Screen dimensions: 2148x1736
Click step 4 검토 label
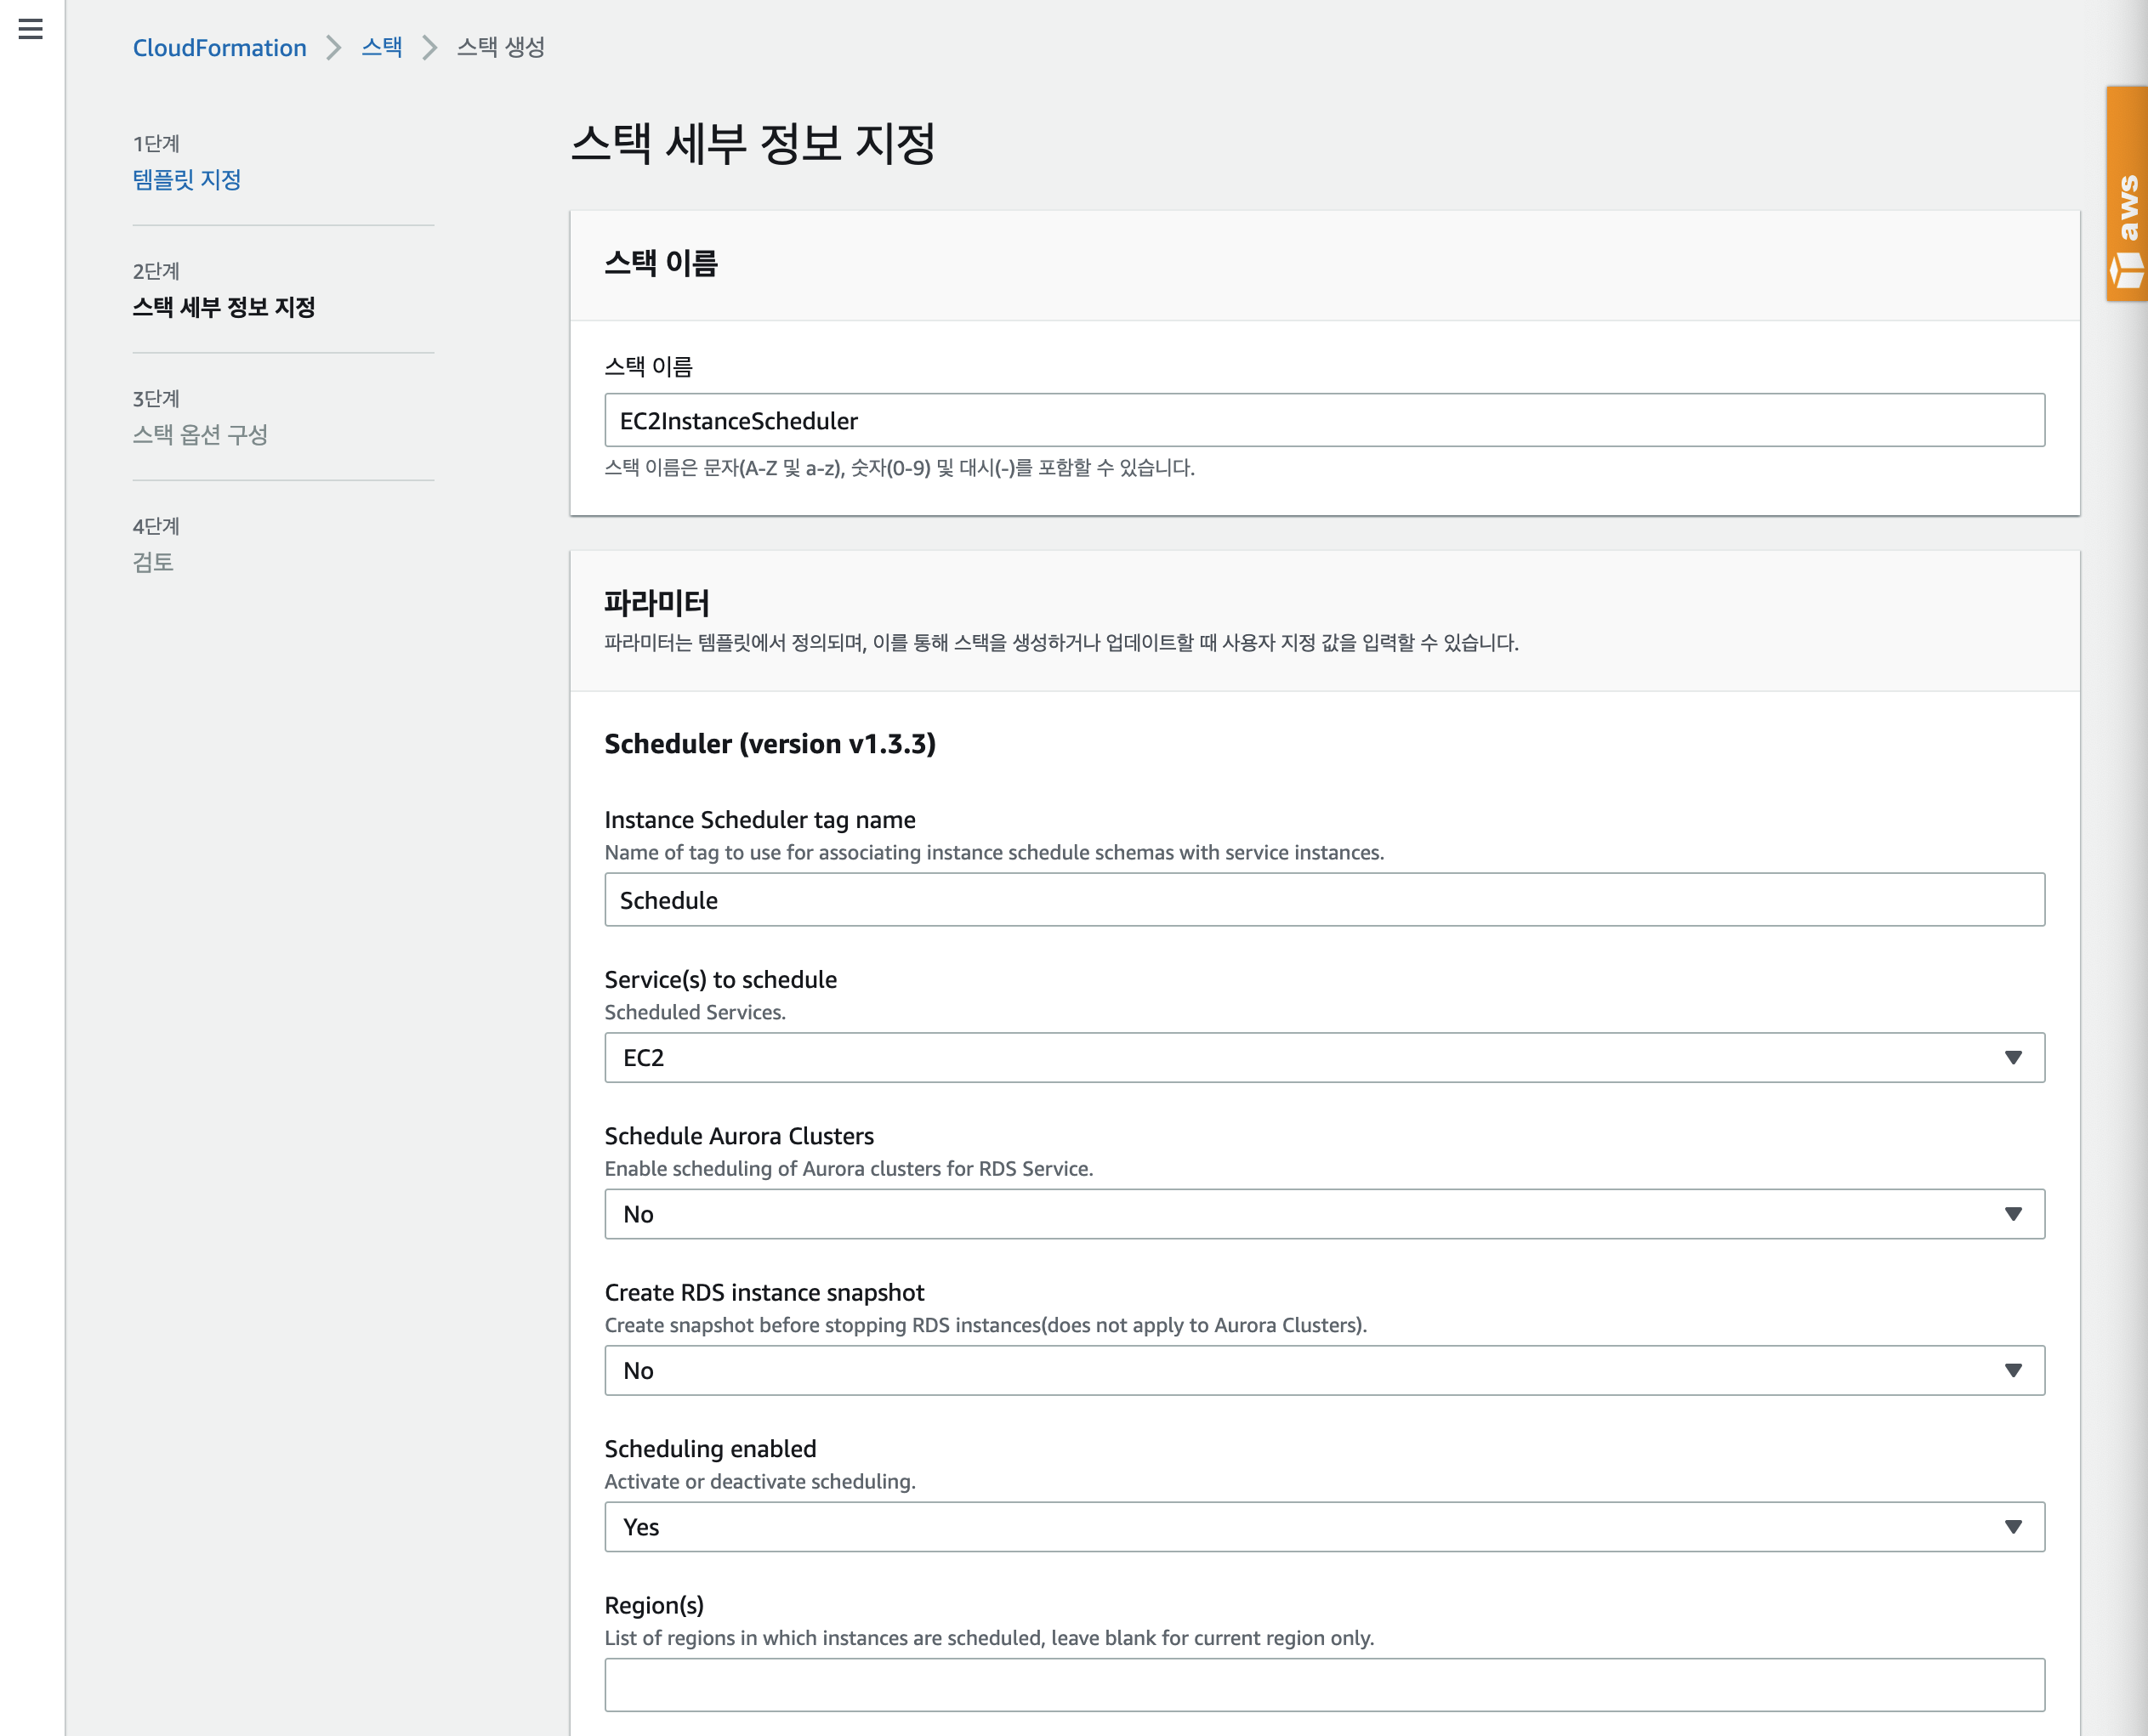pyautogui.click(x=153, y=562)
